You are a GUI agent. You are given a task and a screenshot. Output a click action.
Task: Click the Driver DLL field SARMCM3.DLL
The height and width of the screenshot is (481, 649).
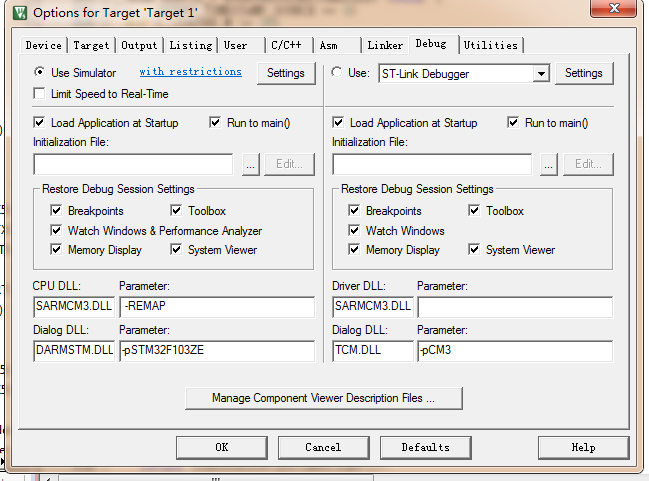coord(373,307)
